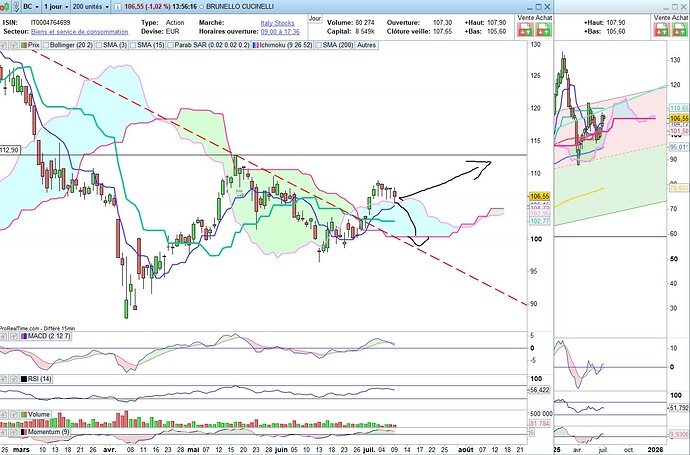Toggle the Parab SAR indicator checkbox

pyautogui.click(x=170, y=45)
